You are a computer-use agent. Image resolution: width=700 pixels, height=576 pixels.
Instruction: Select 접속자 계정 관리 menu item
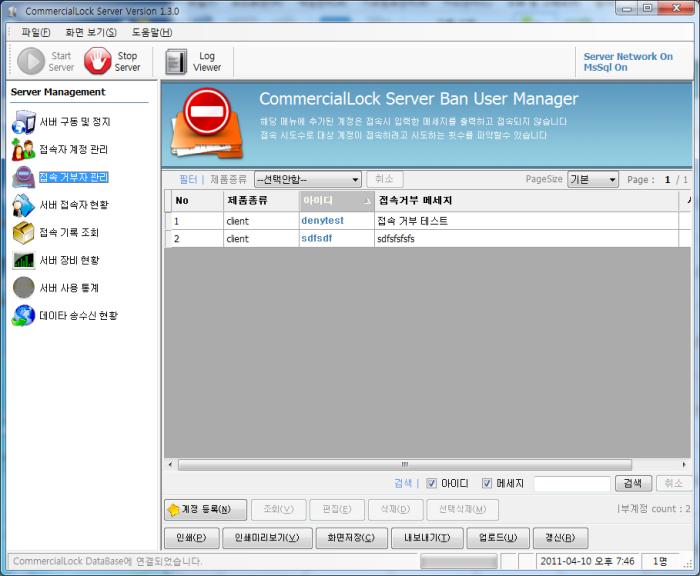pyautogui.click(x=74, y=149)
